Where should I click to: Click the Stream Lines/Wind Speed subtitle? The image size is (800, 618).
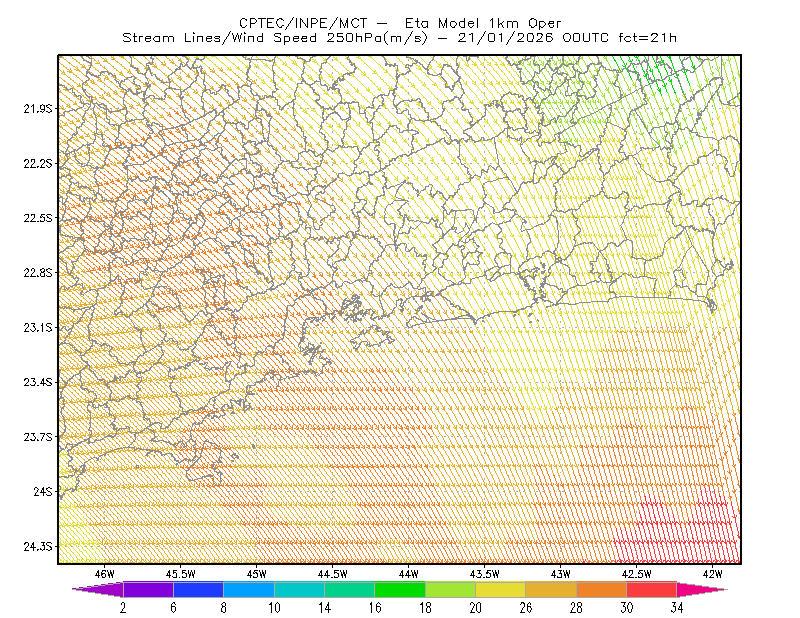point(274,38)
